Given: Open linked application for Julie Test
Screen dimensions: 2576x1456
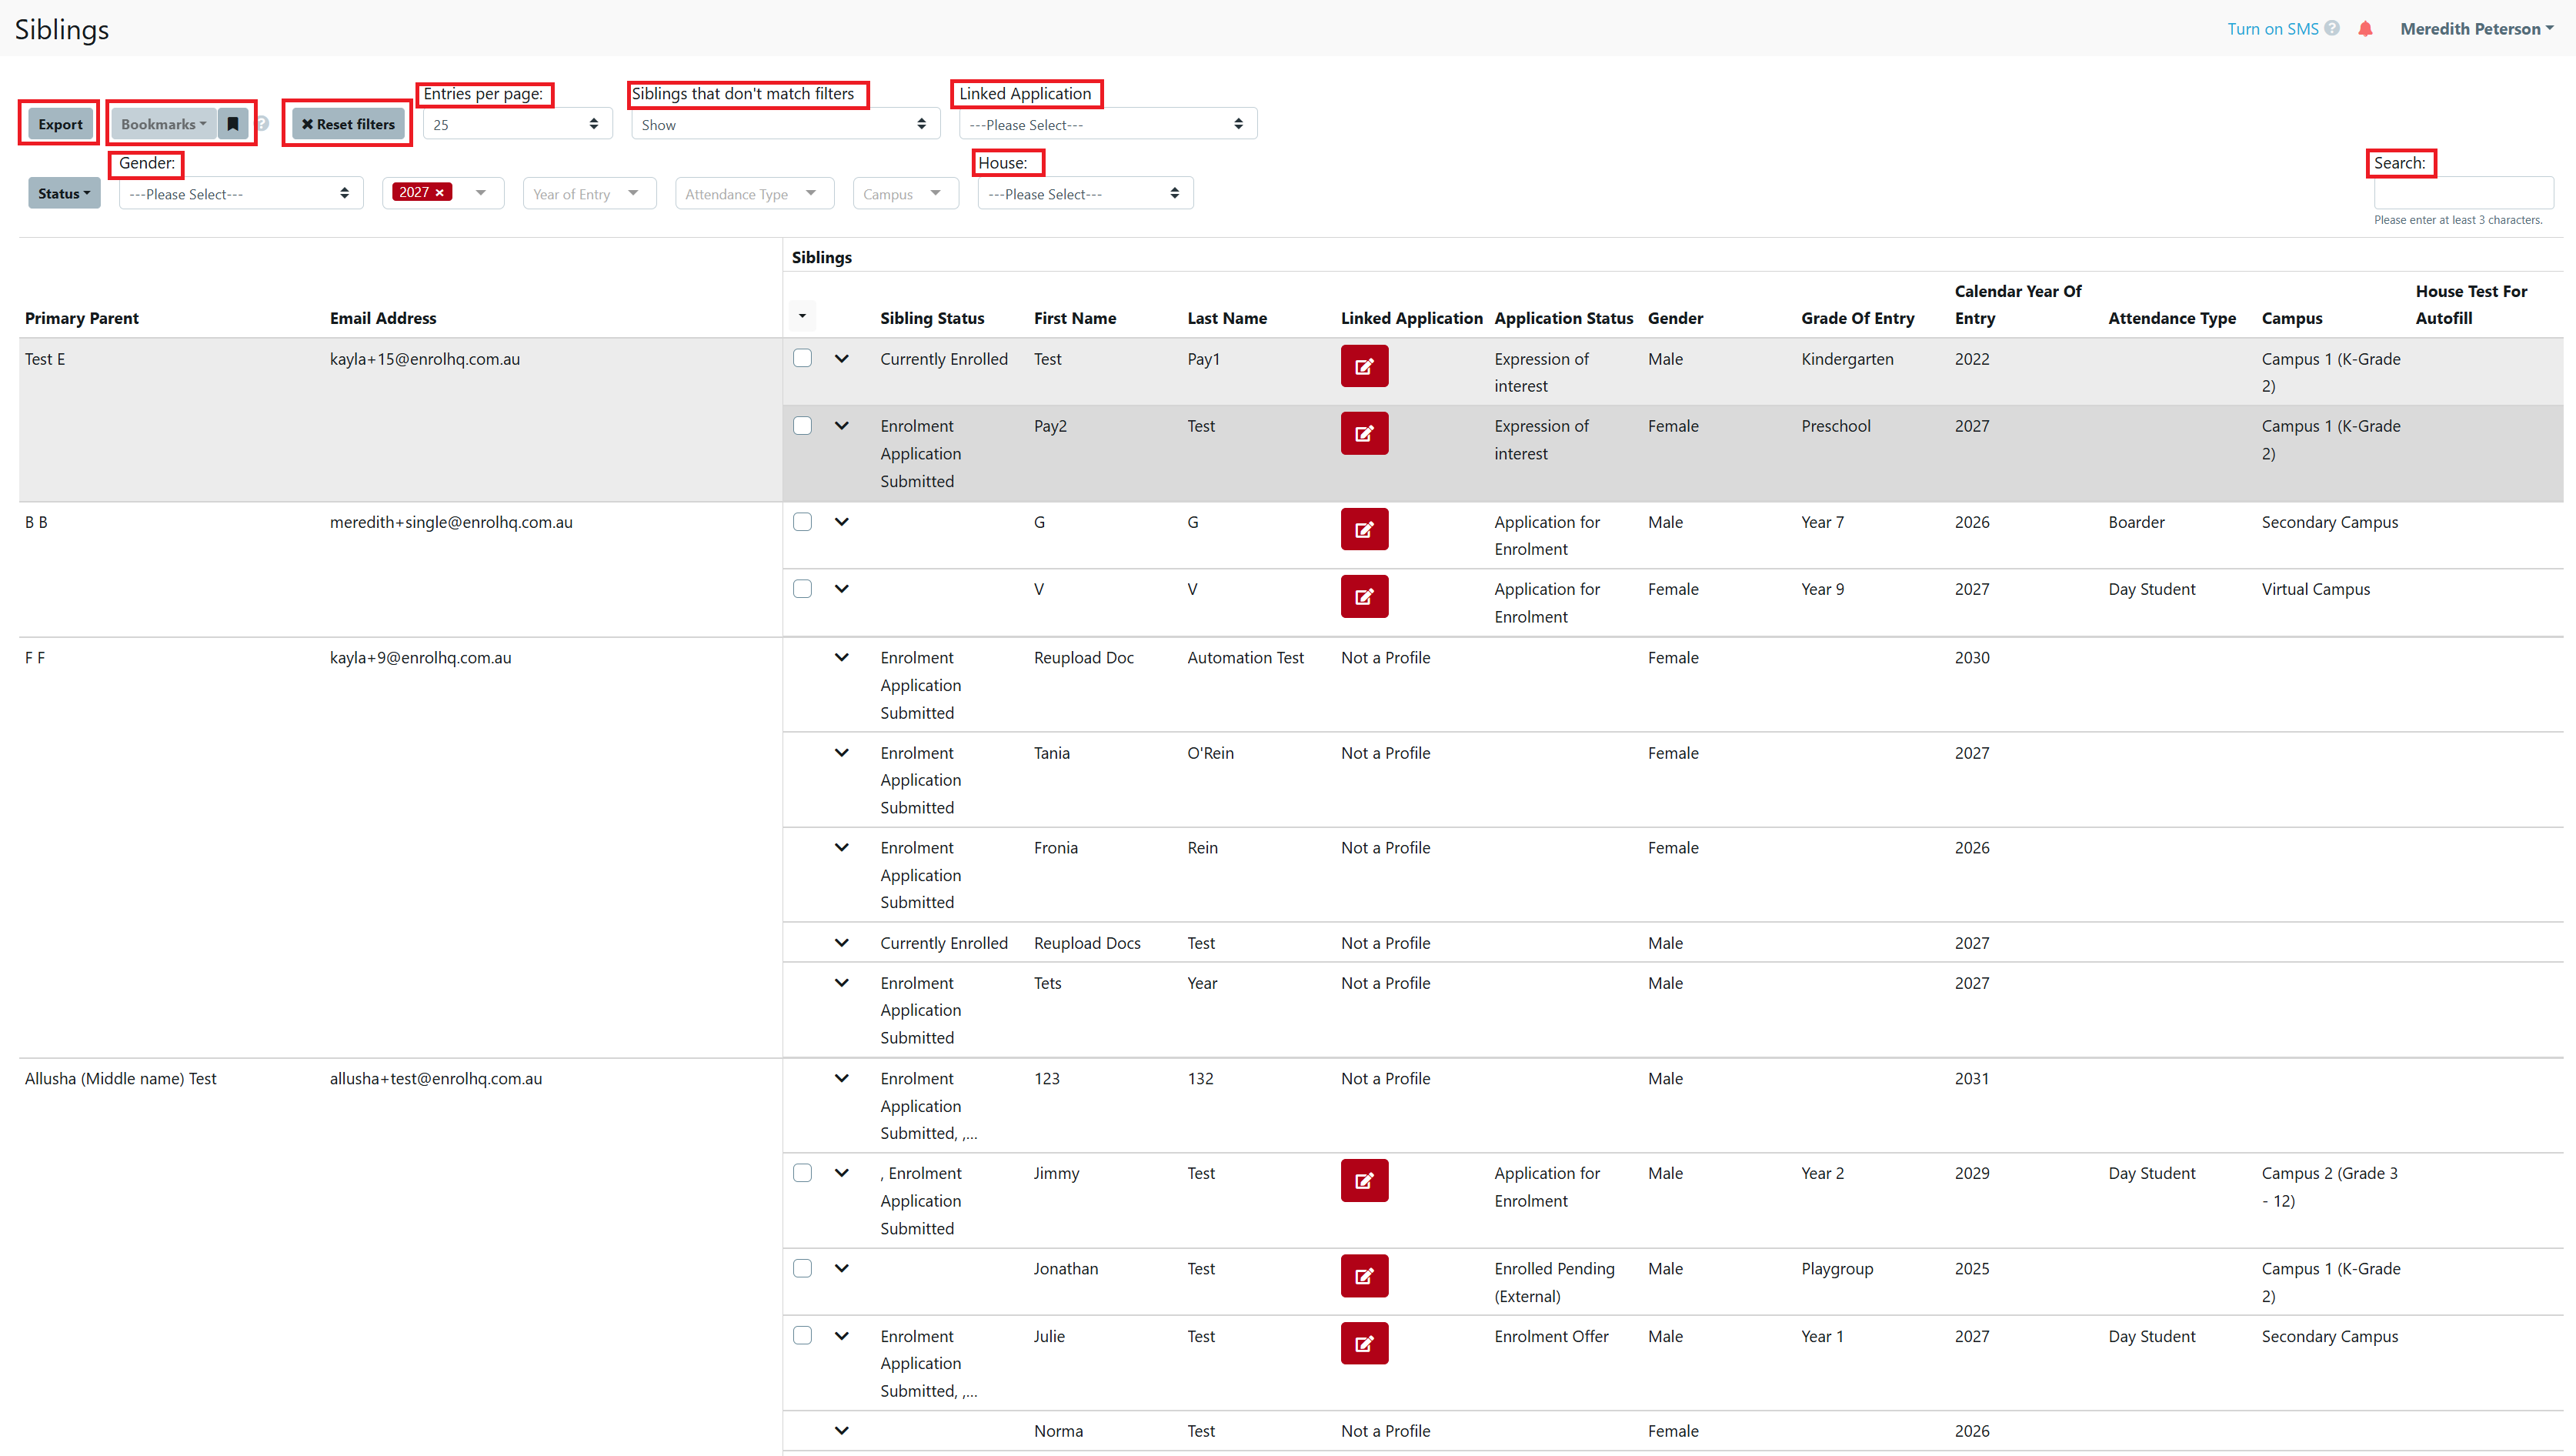Looking at the screenshot, I should click(1364, 1344).
